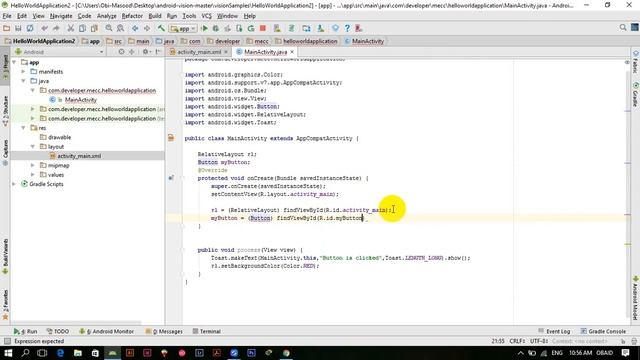
Task: Open Replace using the second magnifier icon
Action: click(x=120, y=28)
